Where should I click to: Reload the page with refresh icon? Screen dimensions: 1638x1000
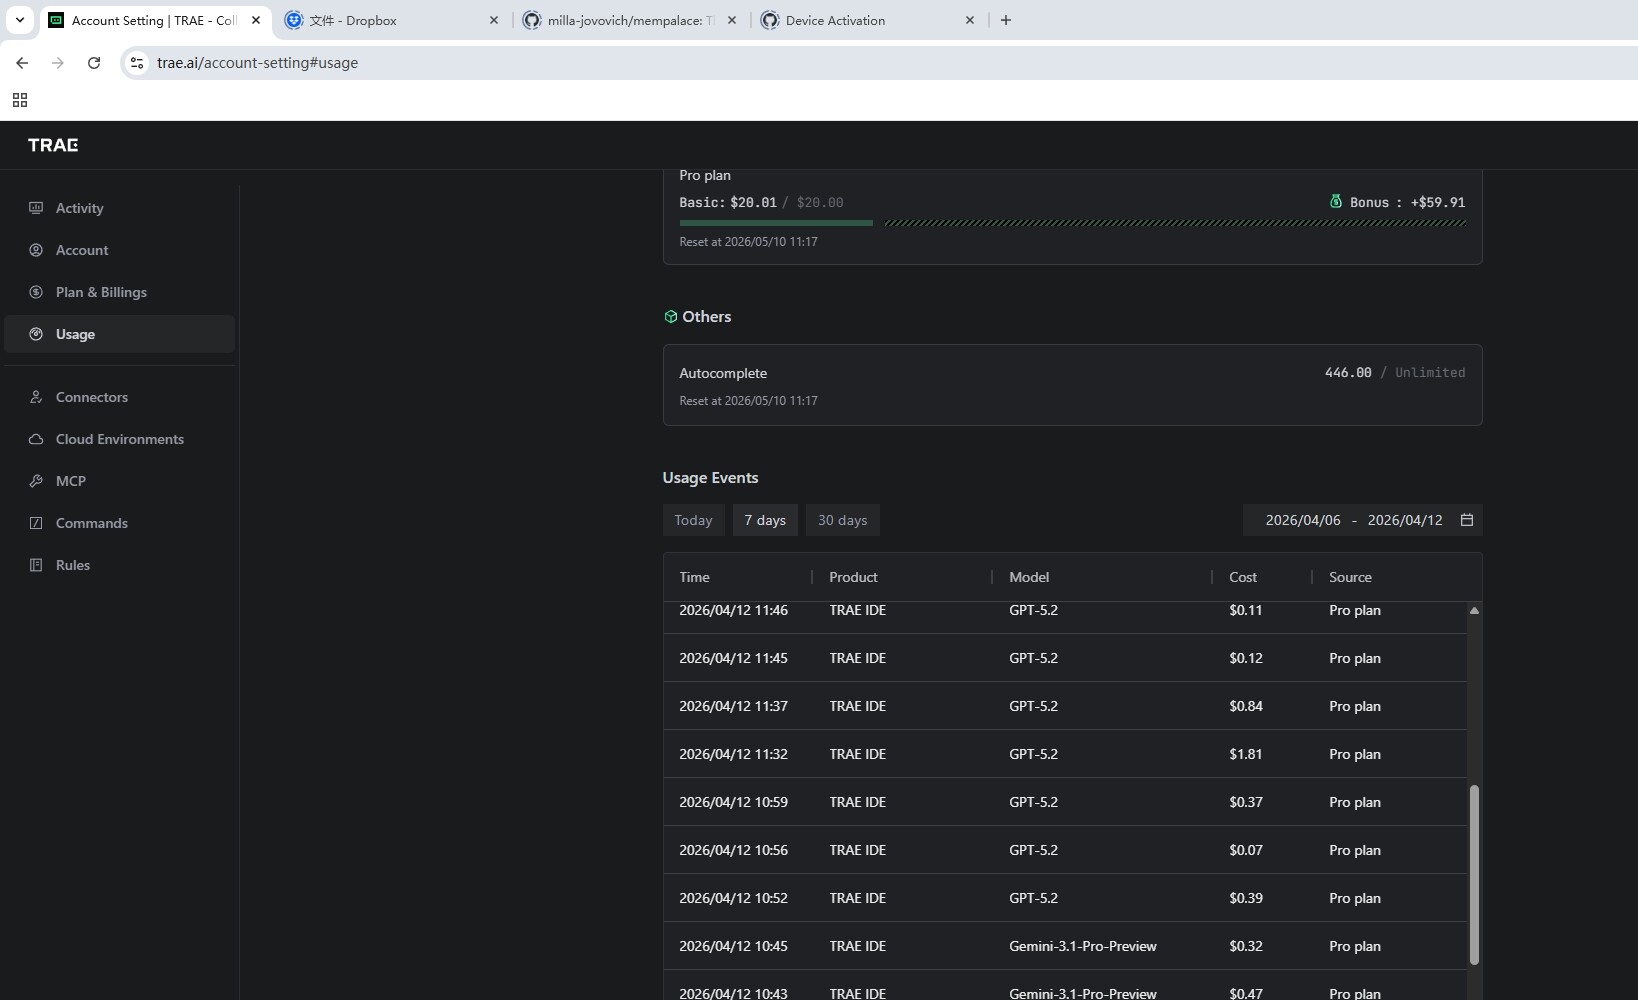pyautogui.click(x=94, y=63)
